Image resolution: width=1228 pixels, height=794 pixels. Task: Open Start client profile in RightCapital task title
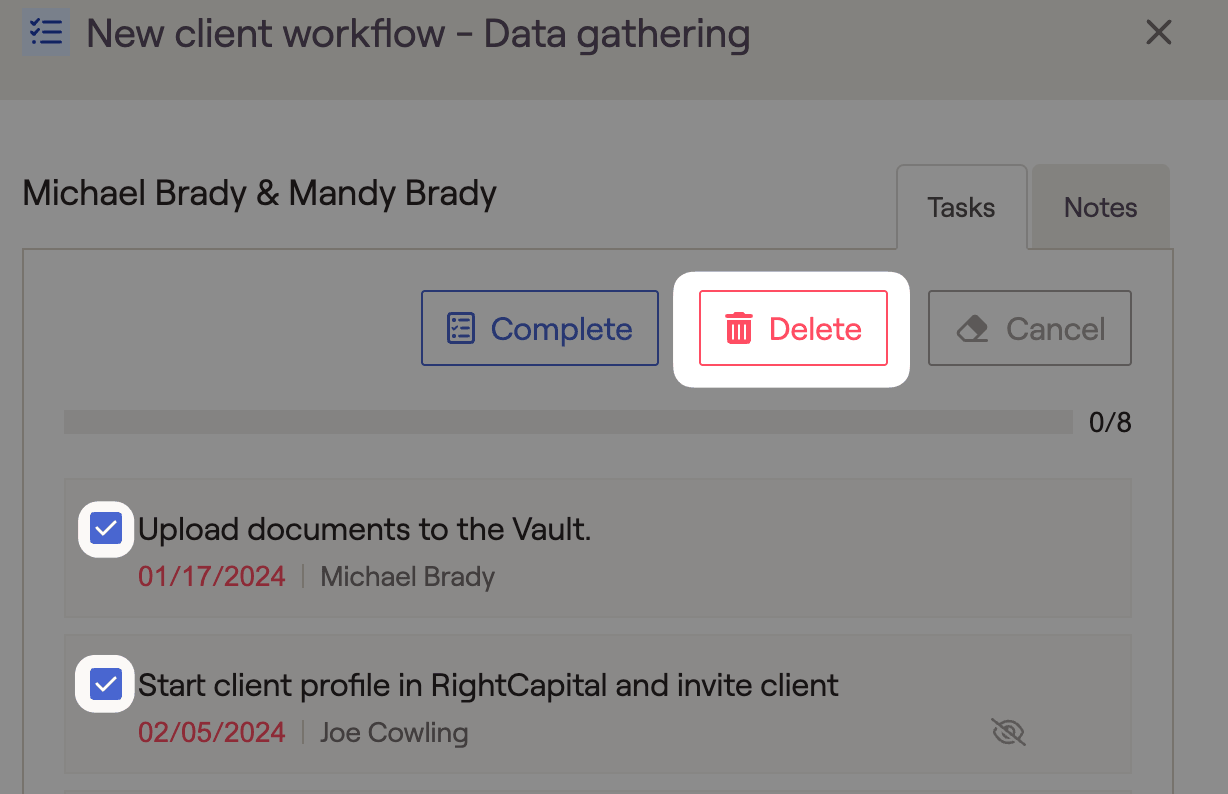pos(488,685)
